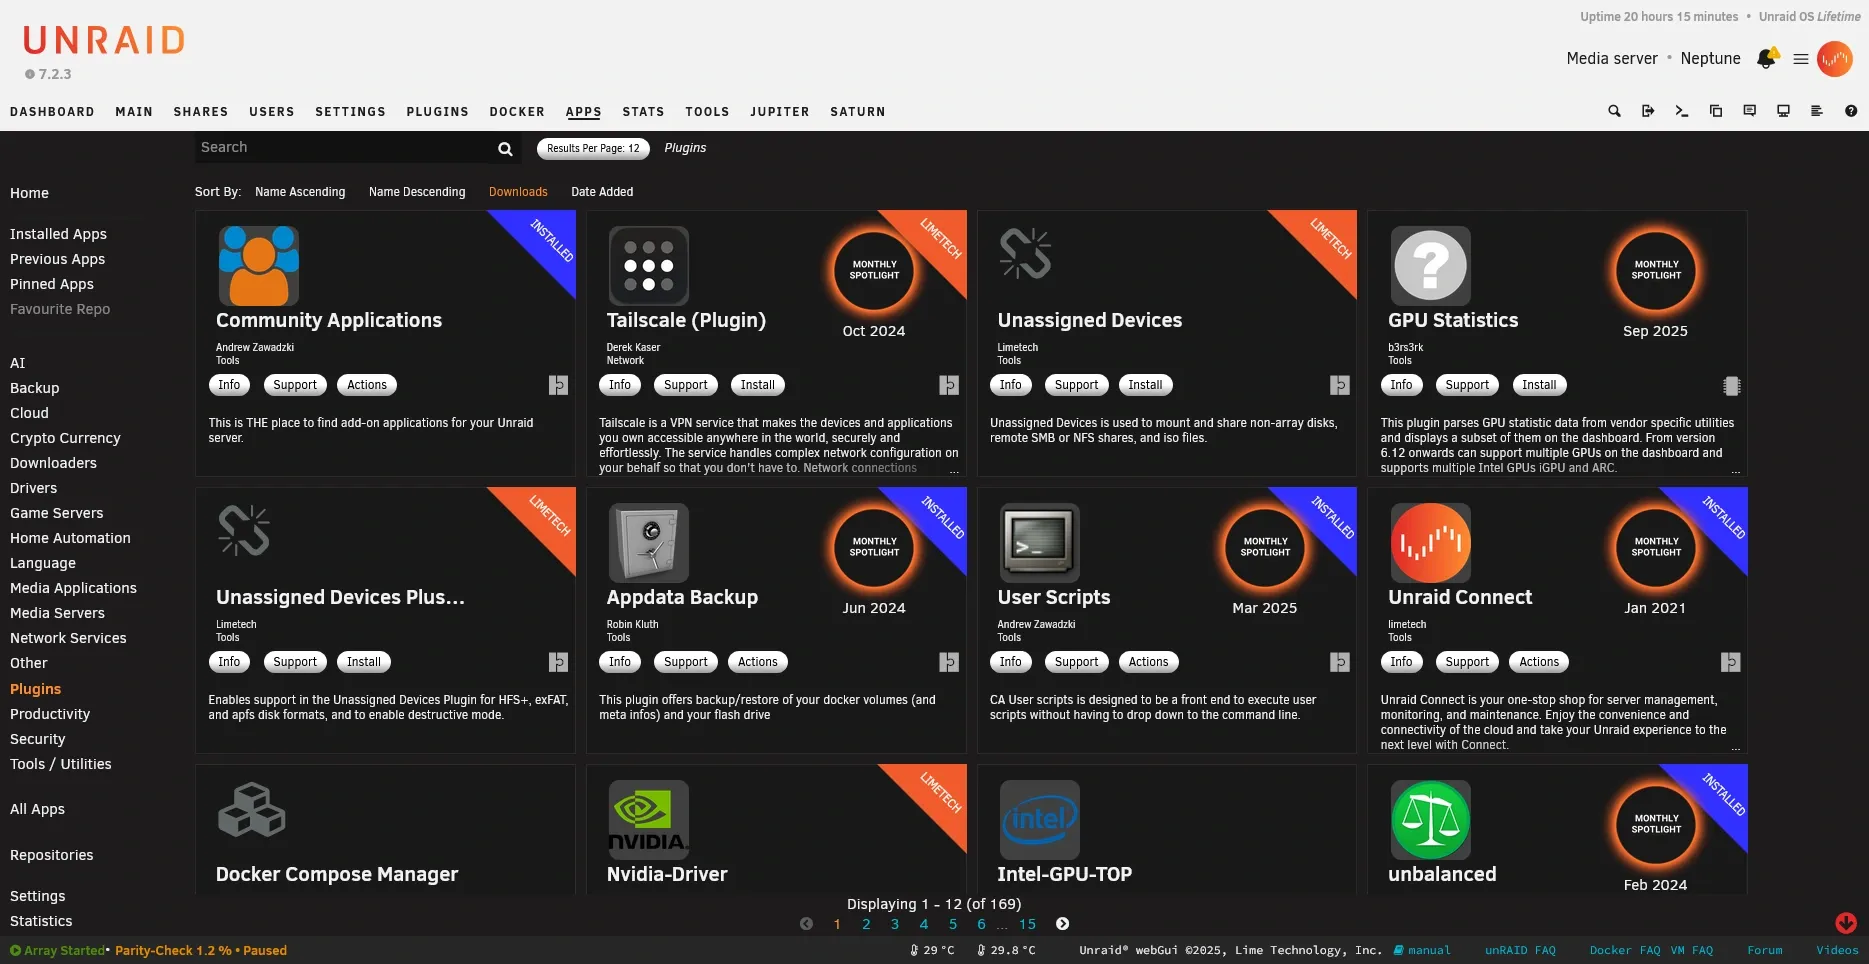The height and width of the screenshot is (964, 1869).
Task: Open the hamburger menu icon in header
Action: 1801,59
